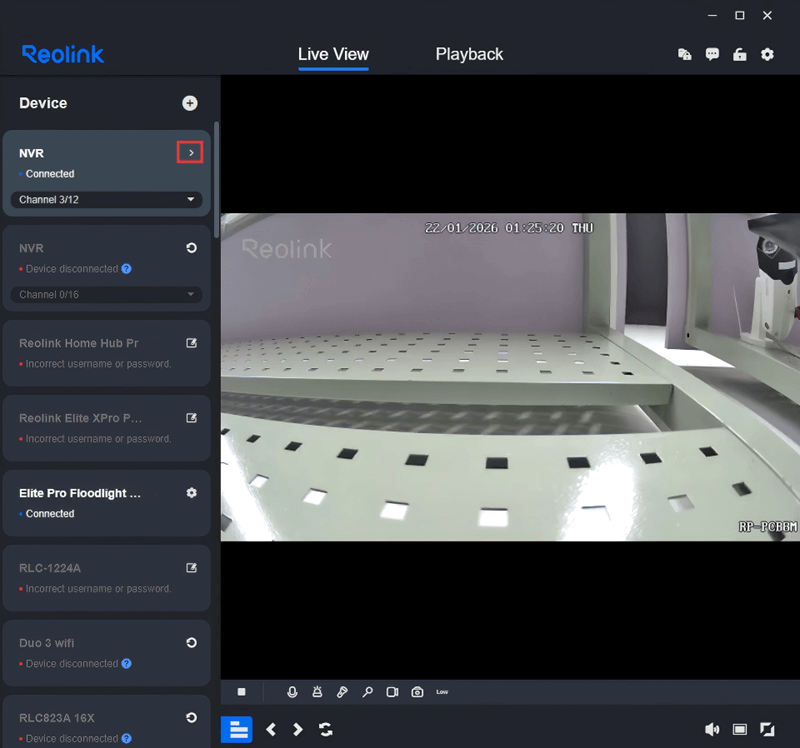Reconnect the disconnected NVR device
The height and width of the screenshot is (748, 800).
(x=191, y=248)
